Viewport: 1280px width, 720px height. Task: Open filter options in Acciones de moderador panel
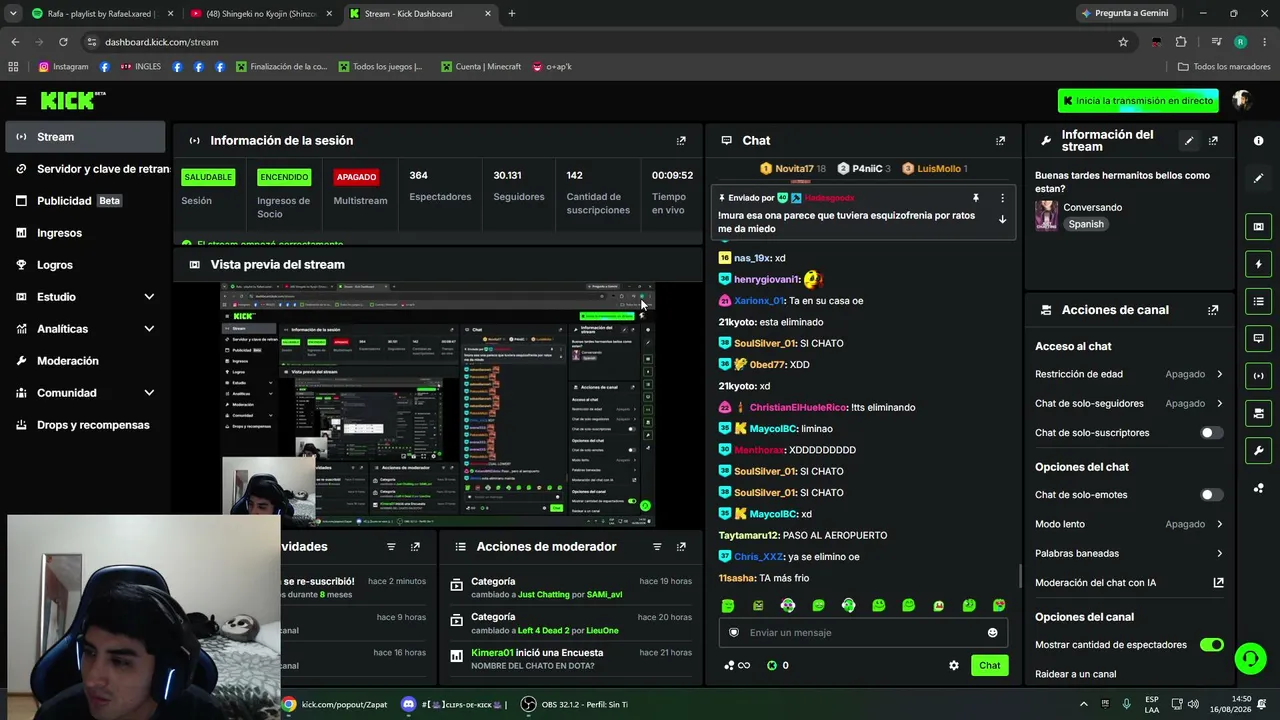657,547
